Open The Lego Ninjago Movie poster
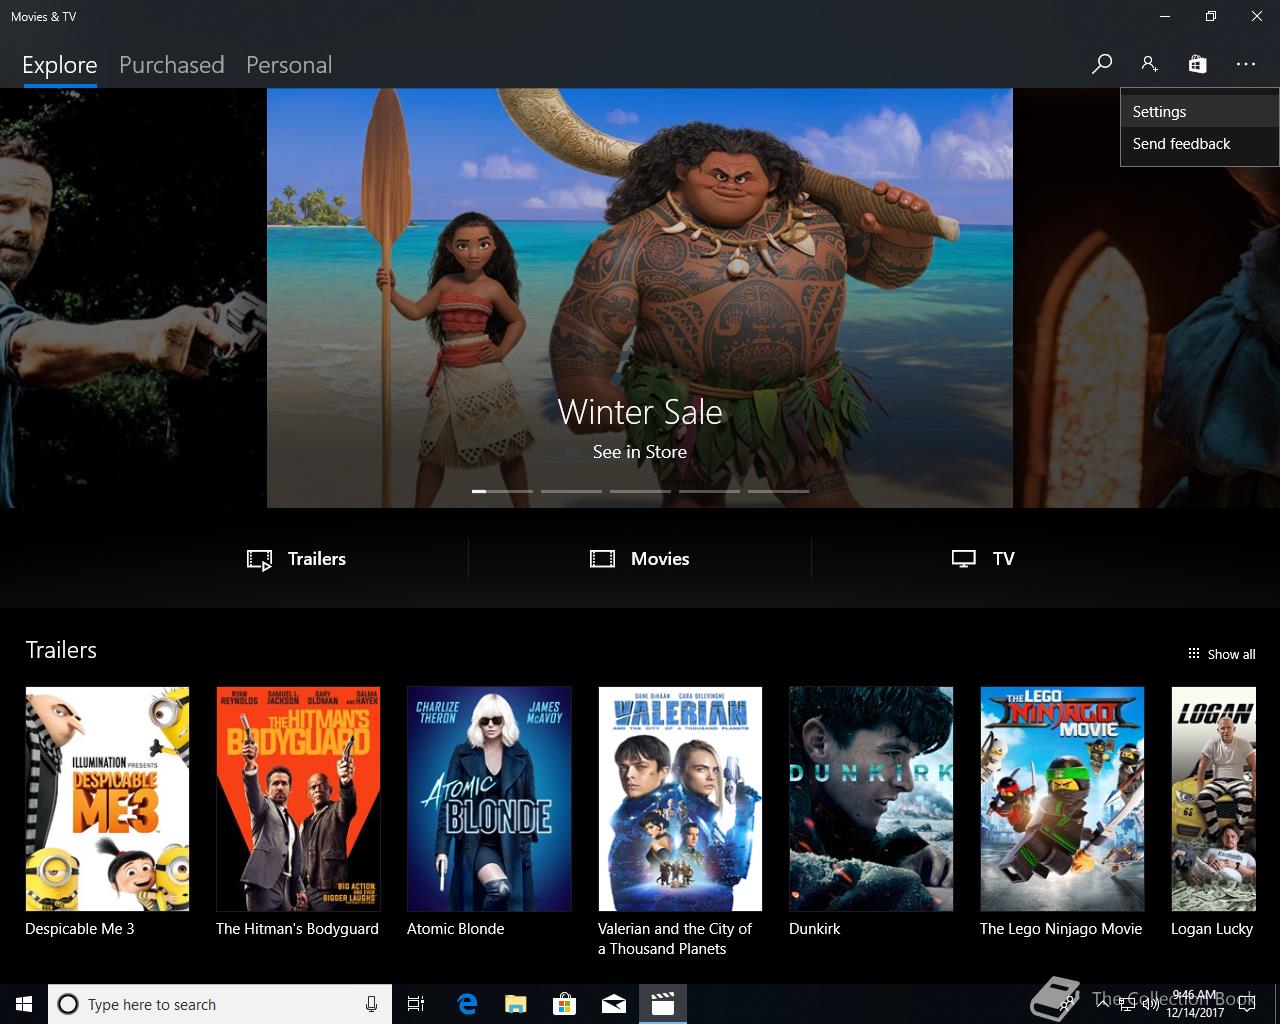1280x1024 pixels. (x=1062, y=799)
